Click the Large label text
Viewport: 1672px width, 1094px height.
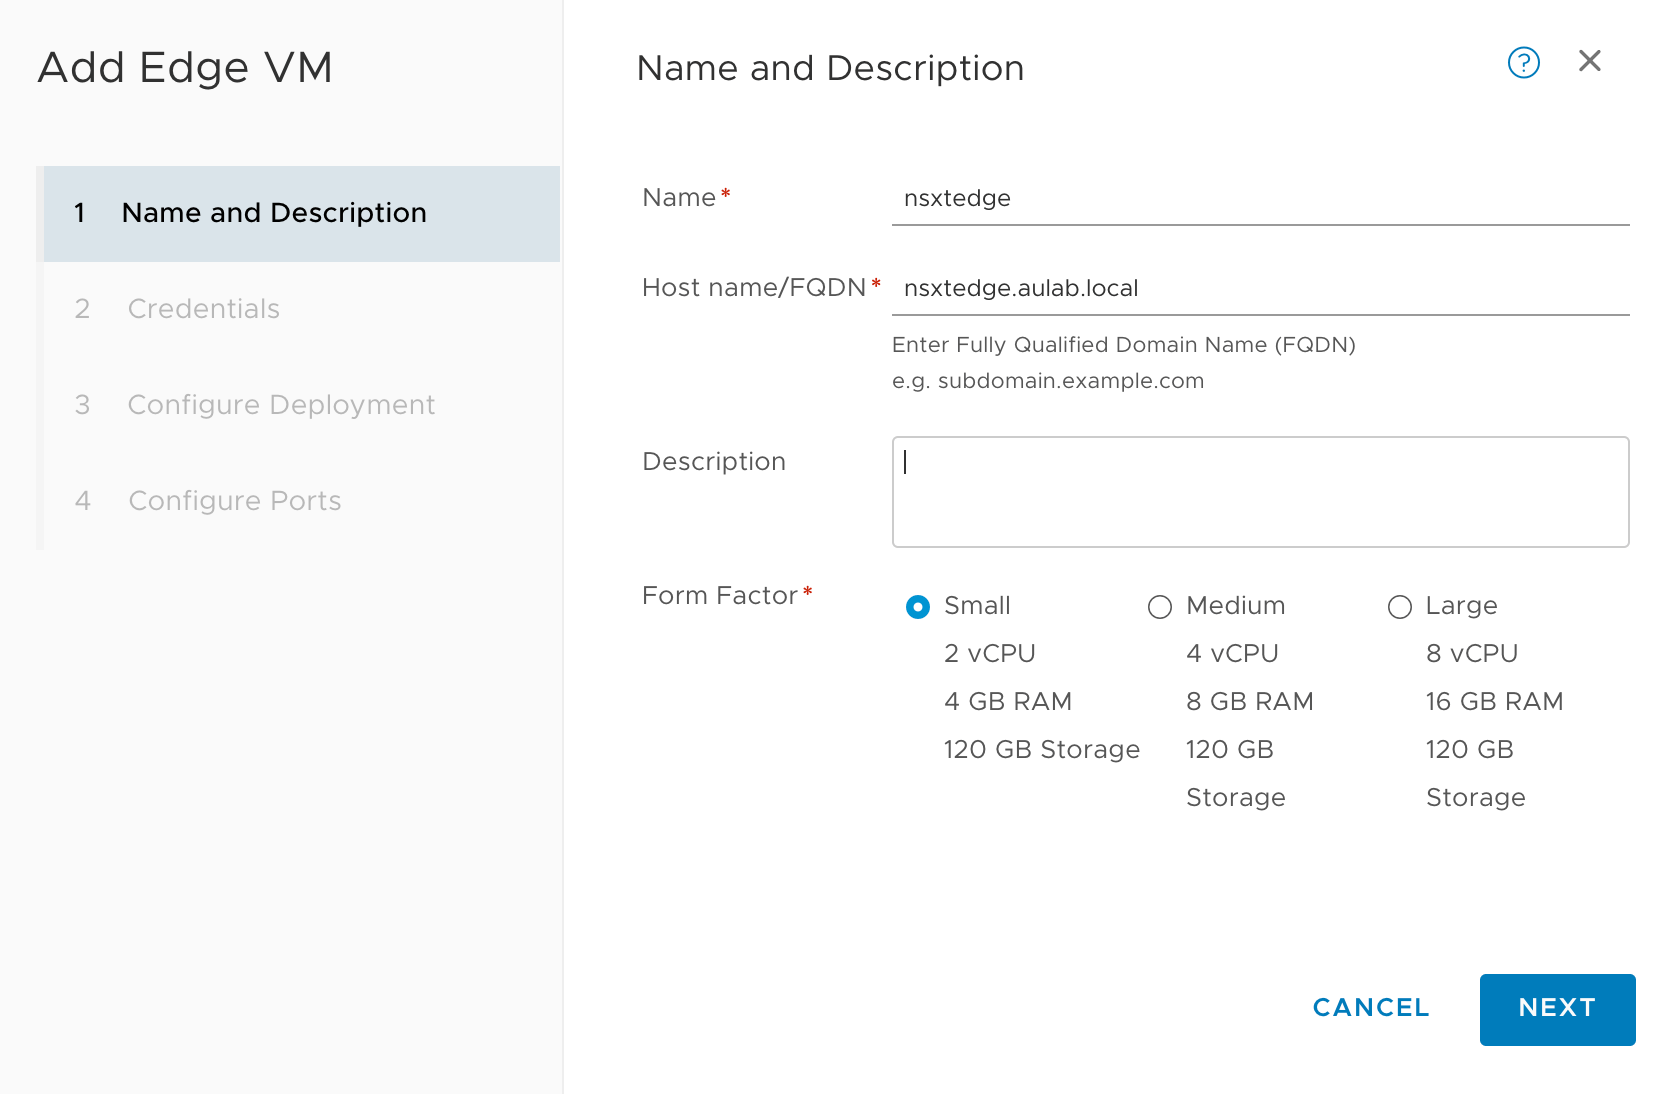(x=1461, y=606)
